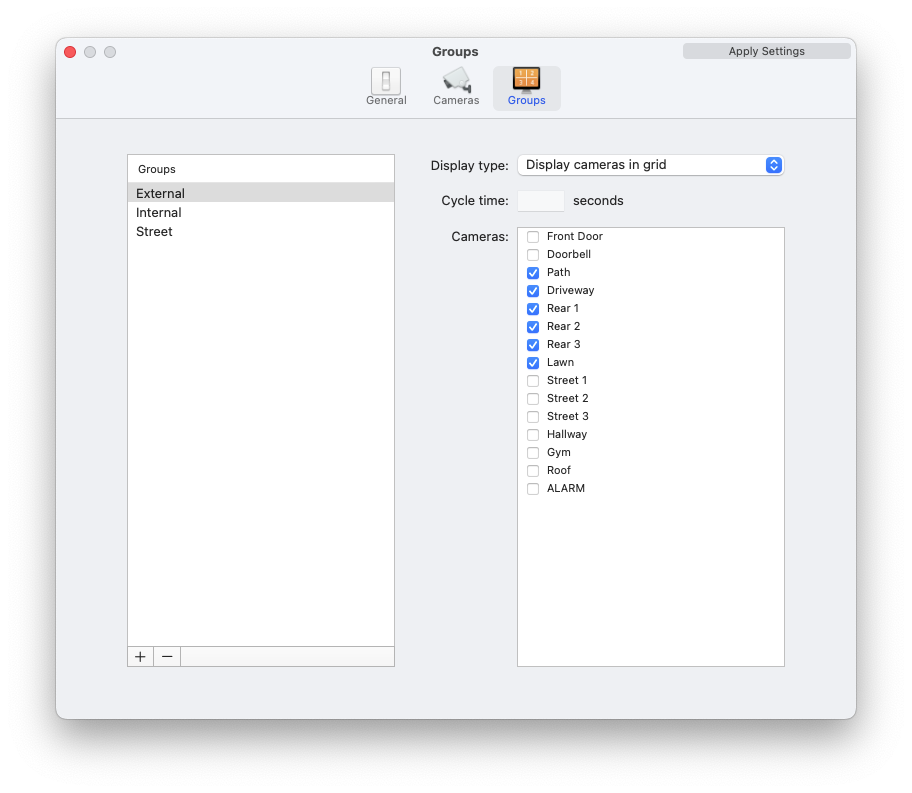This screenshot has width=912, height=793.
Task: Enable the Front Door camera
Action: [x=532, y=236]
